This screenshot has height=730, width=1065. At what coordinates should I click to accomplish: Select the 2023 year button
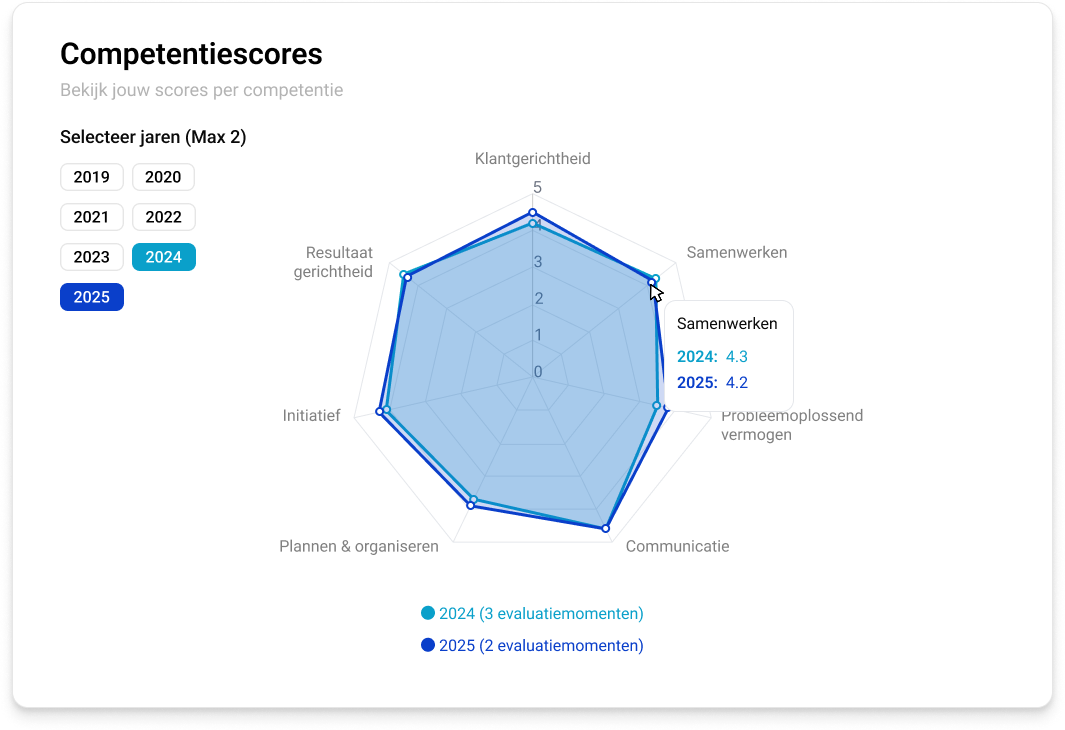coord(91,256)
